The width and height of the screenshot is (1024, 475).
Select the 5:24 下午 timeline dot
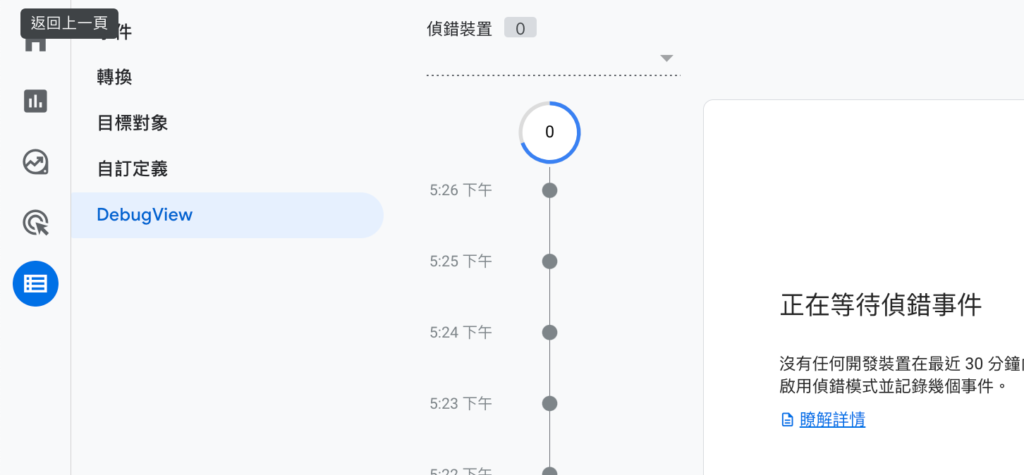[x=549, y=332]
